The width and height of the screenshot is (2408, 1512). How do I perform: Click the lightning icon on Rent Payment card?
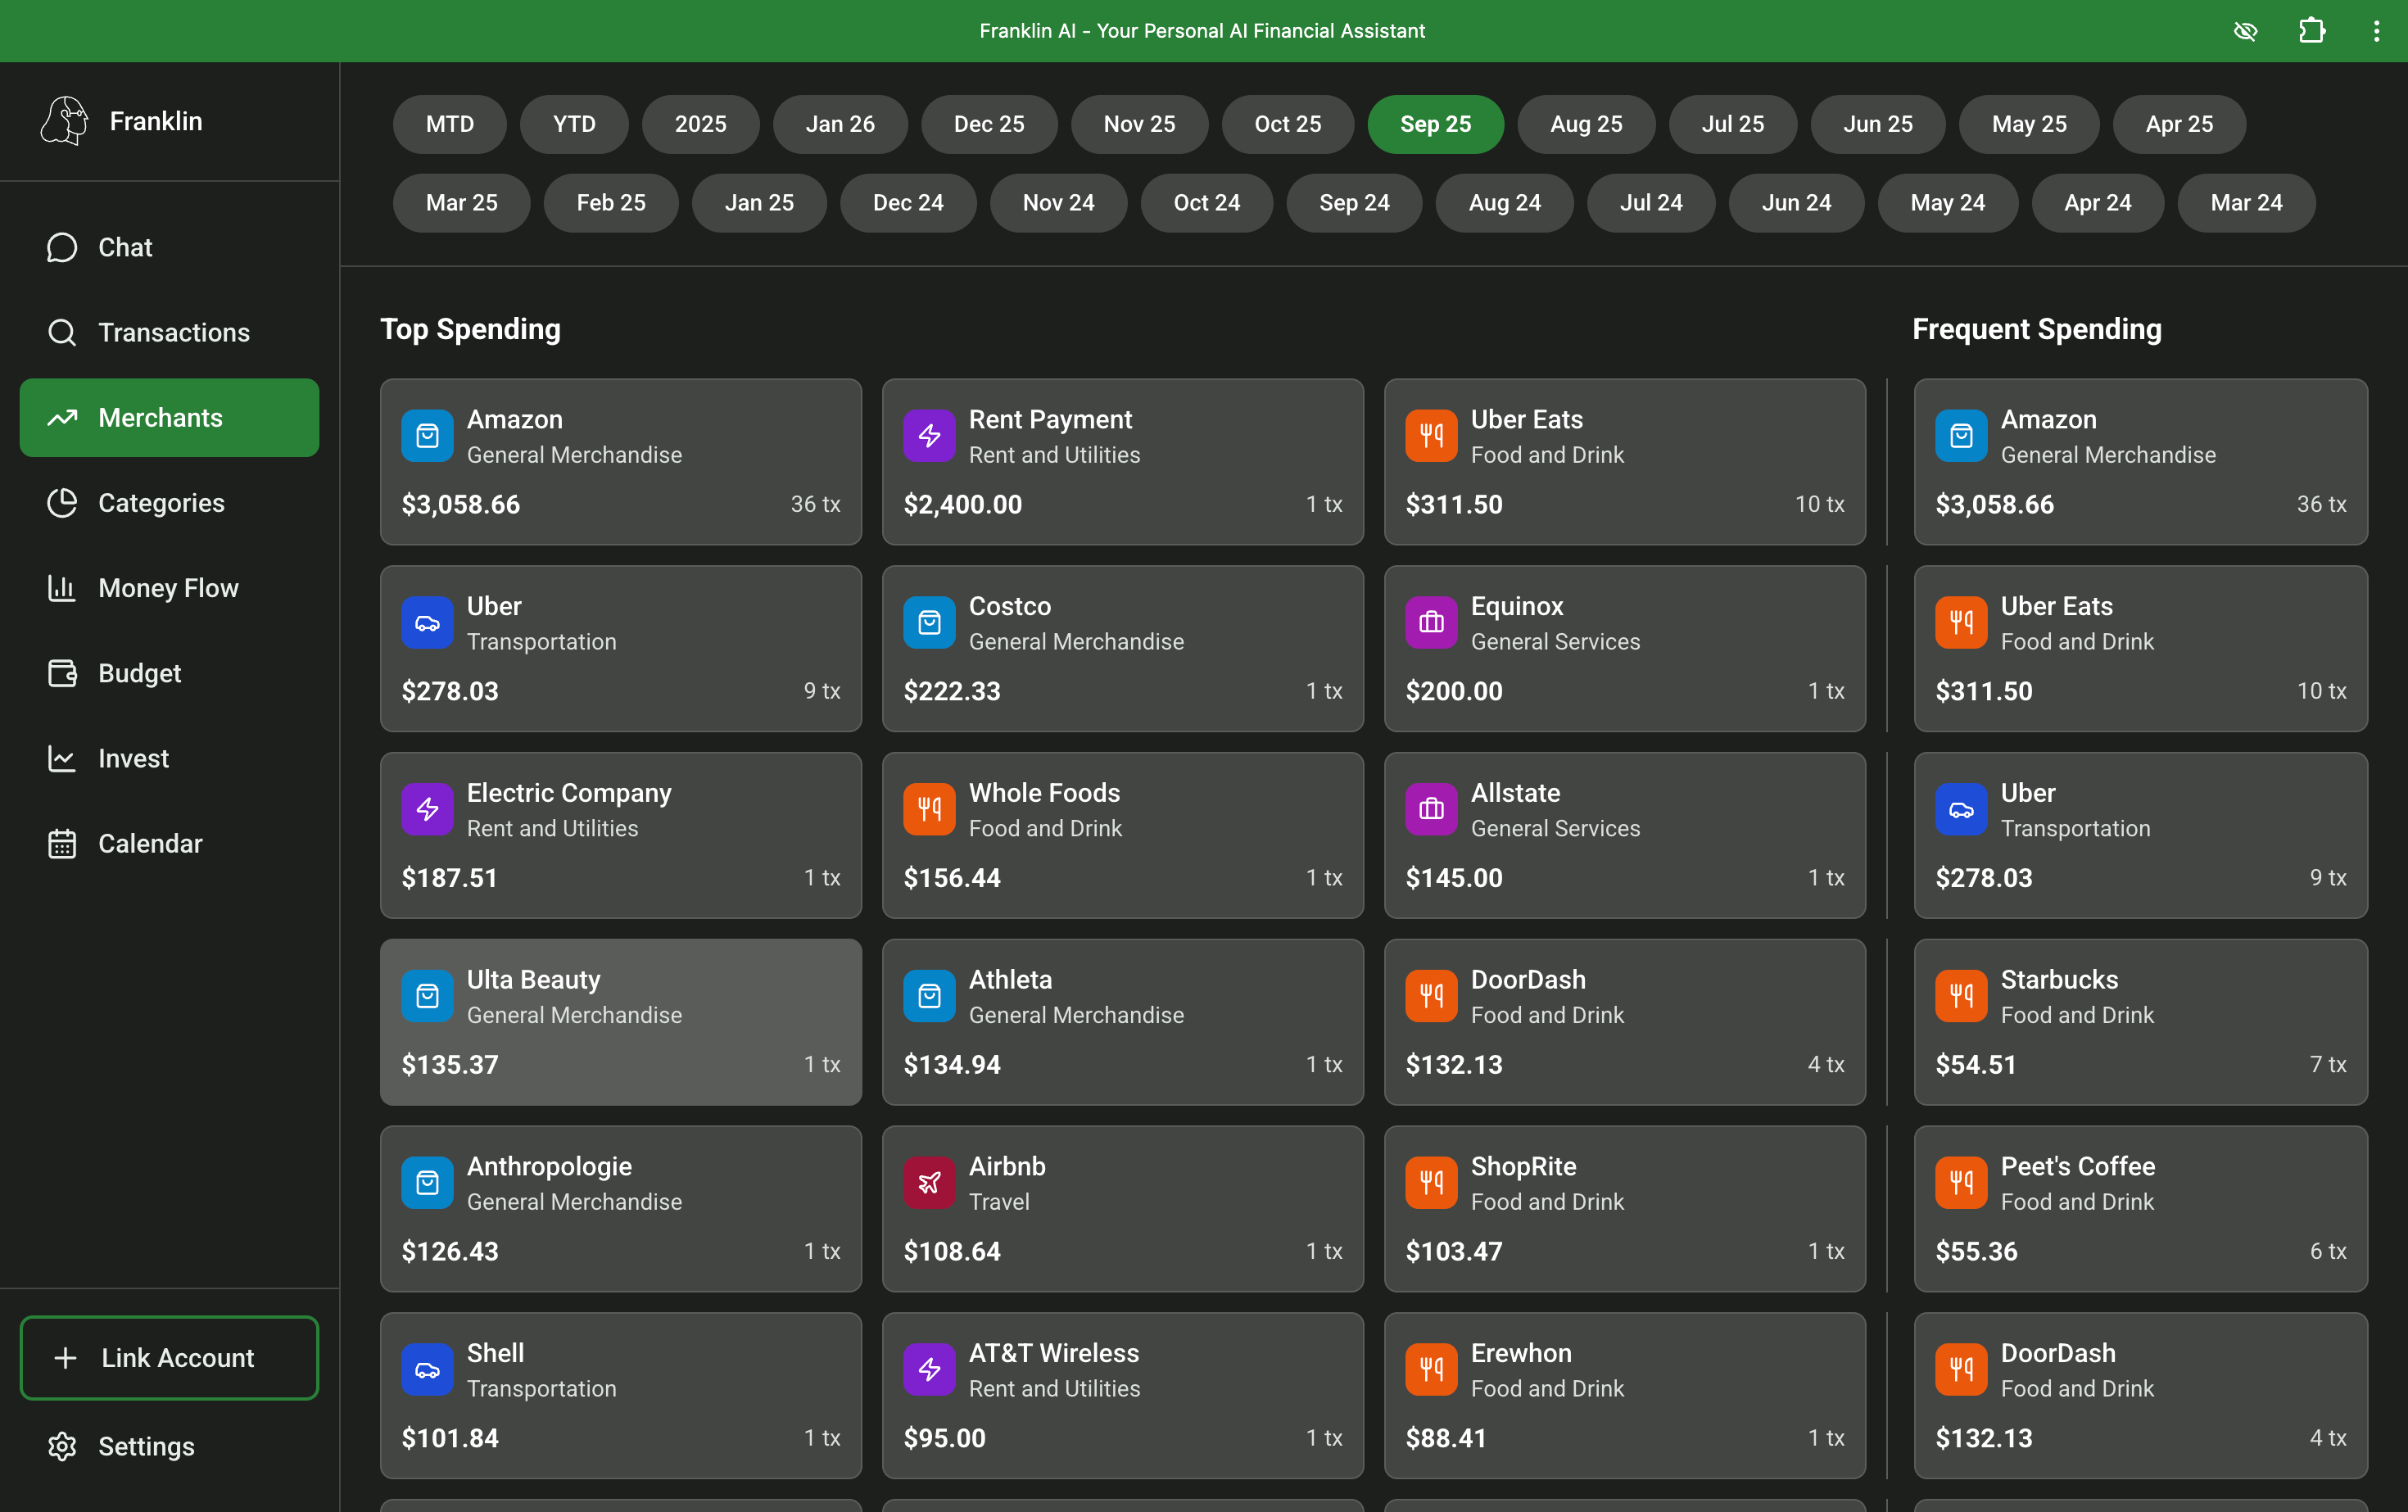tap(929, 436)
